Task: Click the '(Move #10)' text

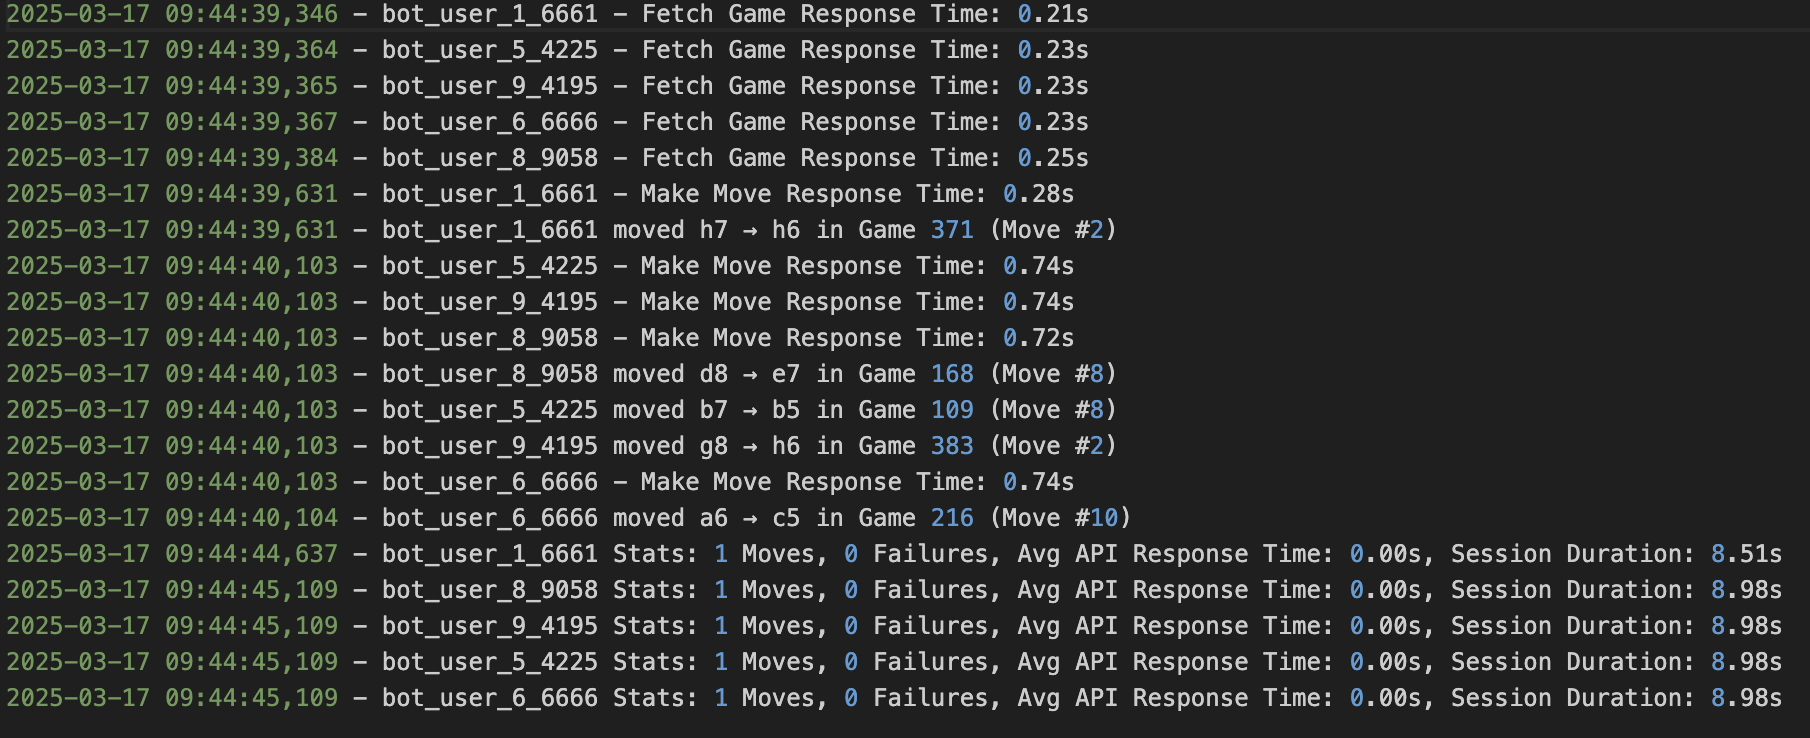Action: [1060, 518]
